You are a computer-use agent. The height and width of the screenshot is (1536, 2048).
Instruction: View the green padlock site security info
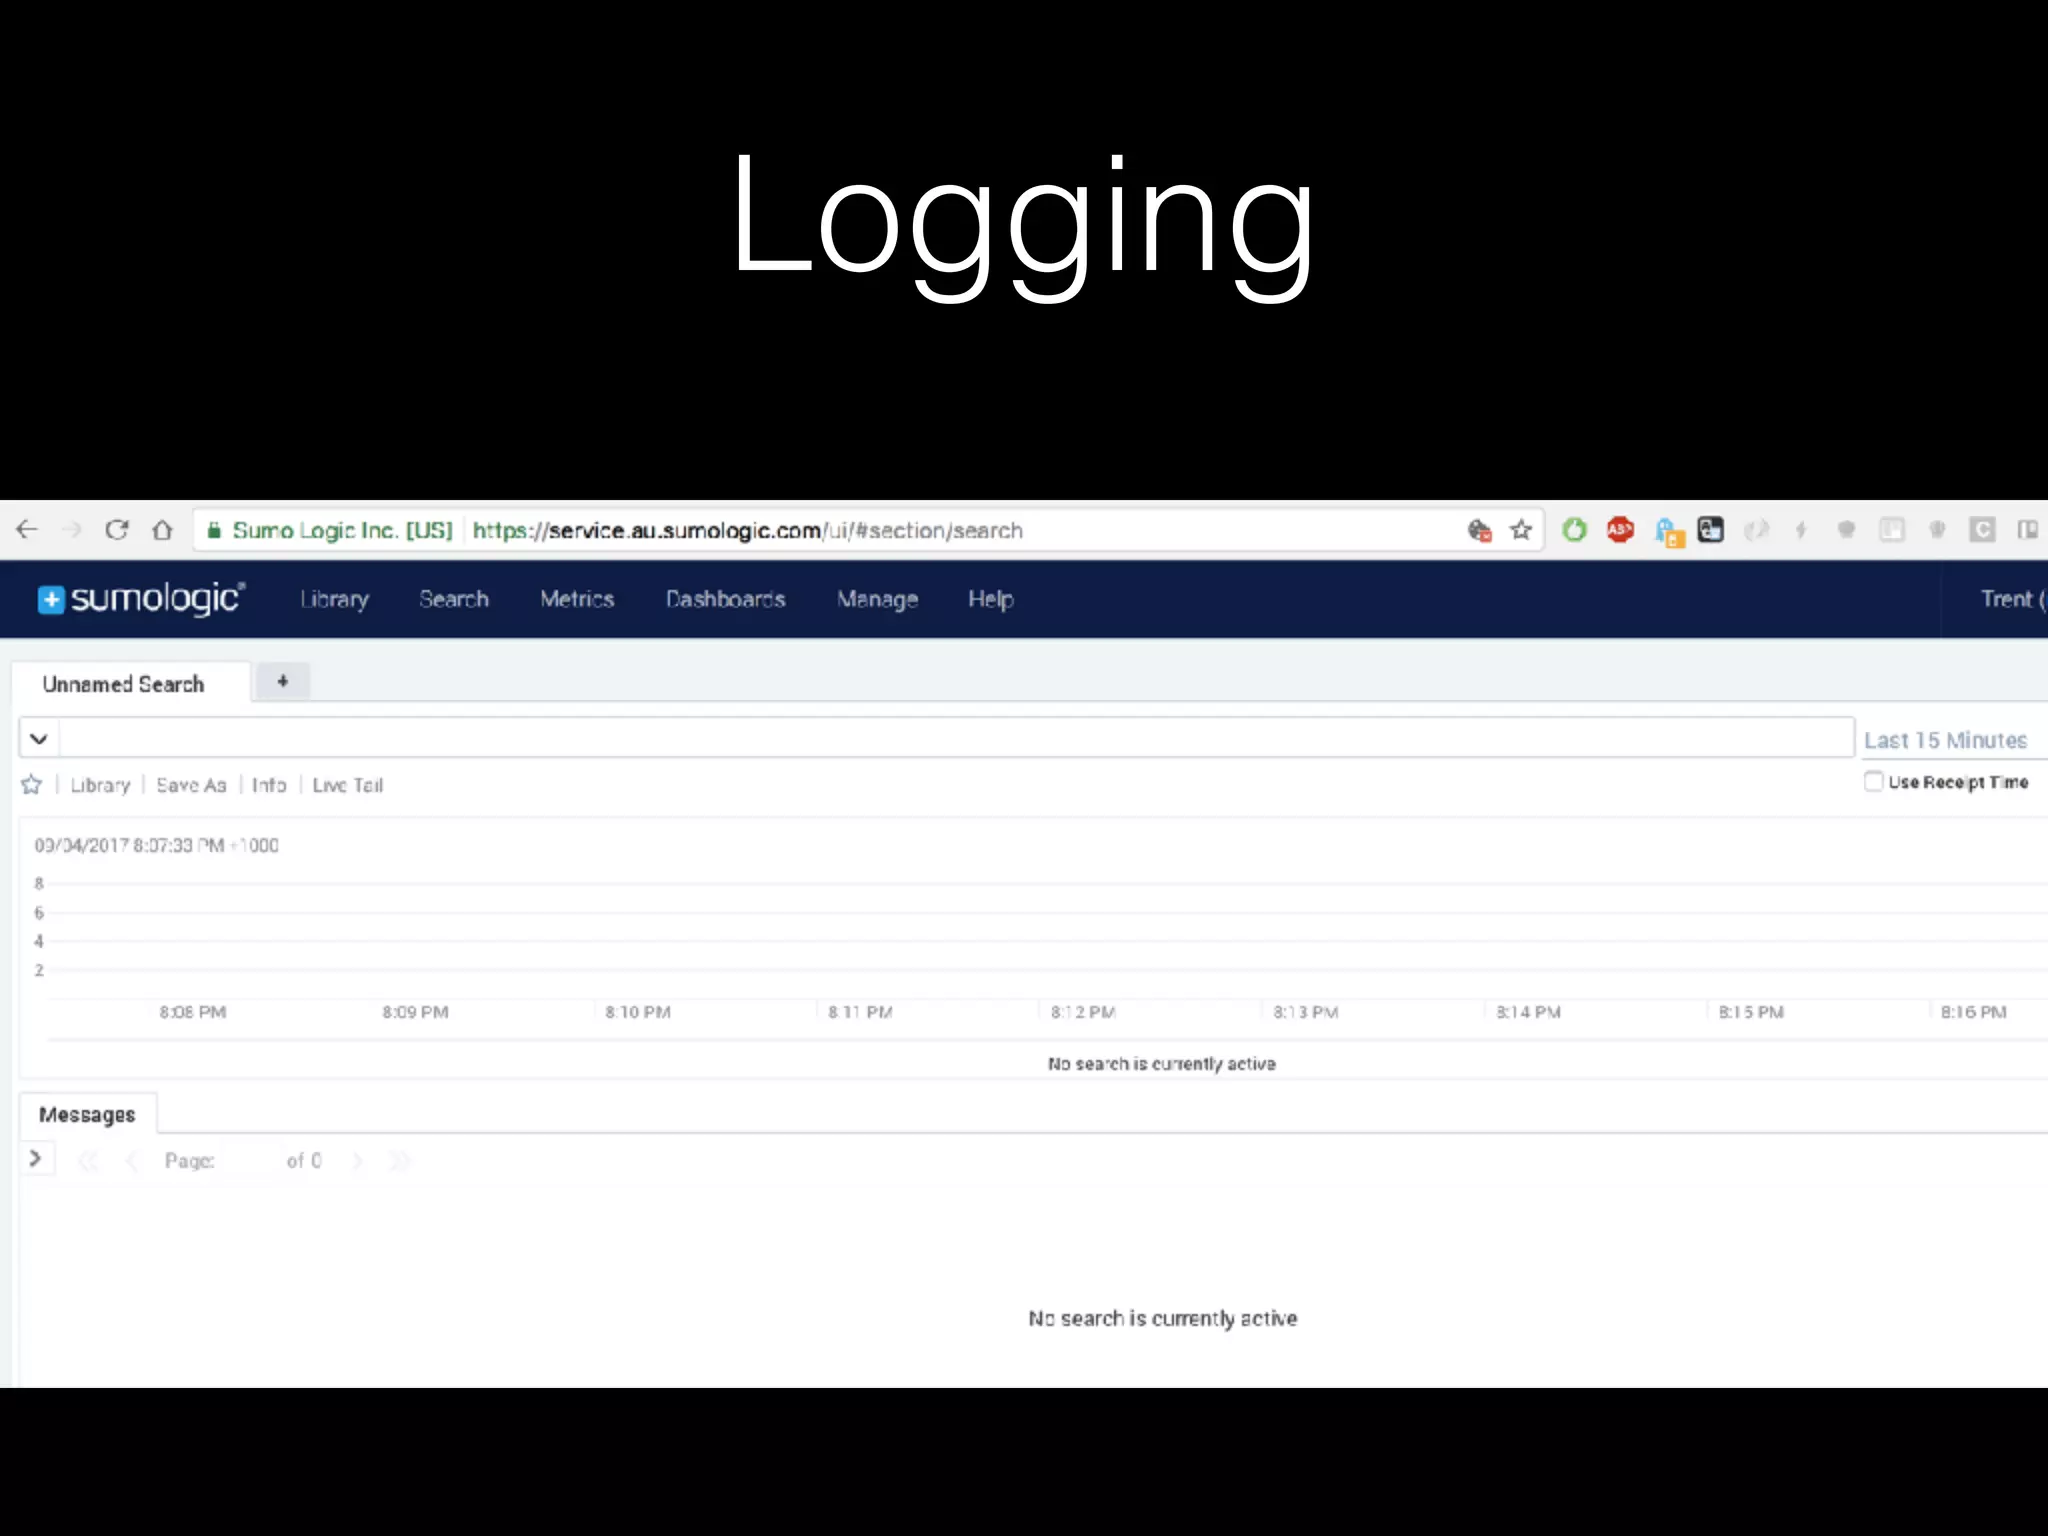tap(214, 530)
